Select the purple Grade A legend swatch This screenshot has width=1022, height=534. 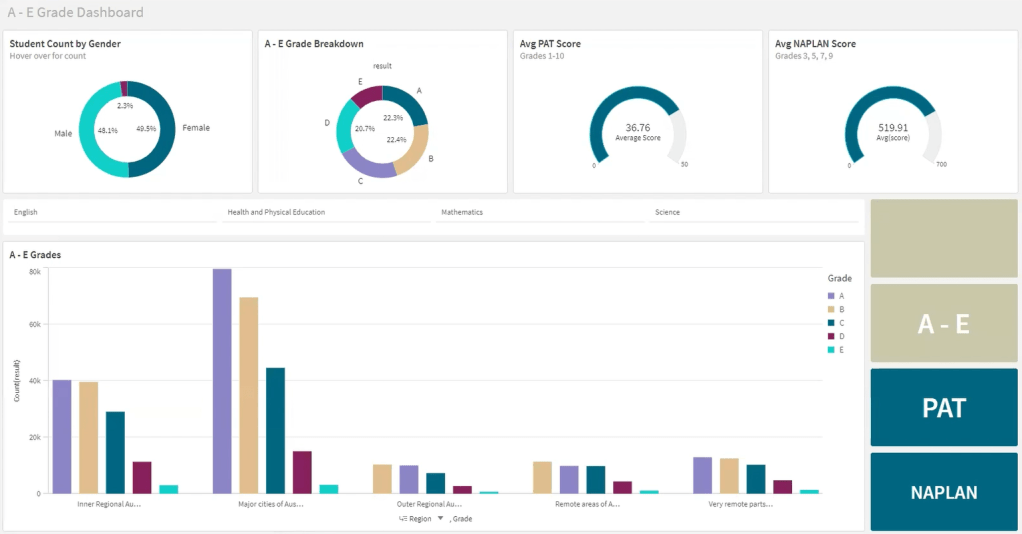pyautogui.click(x=831, y=296)
